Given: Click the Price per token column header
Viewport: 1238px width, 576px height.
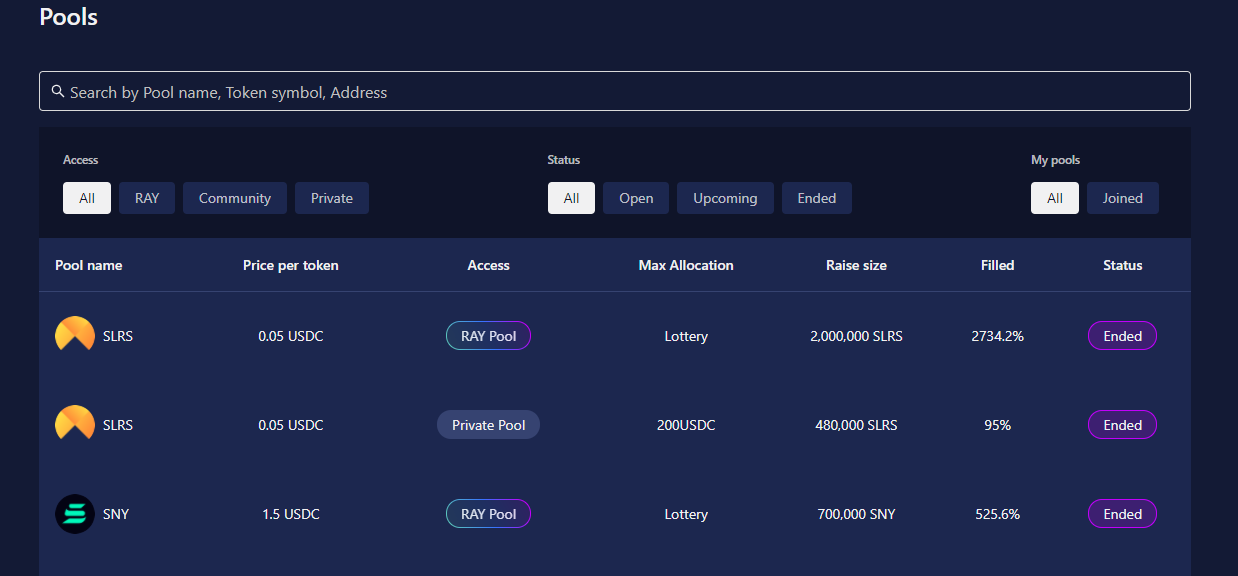Looking at the screenshot, I should click(x=291, y=265).
